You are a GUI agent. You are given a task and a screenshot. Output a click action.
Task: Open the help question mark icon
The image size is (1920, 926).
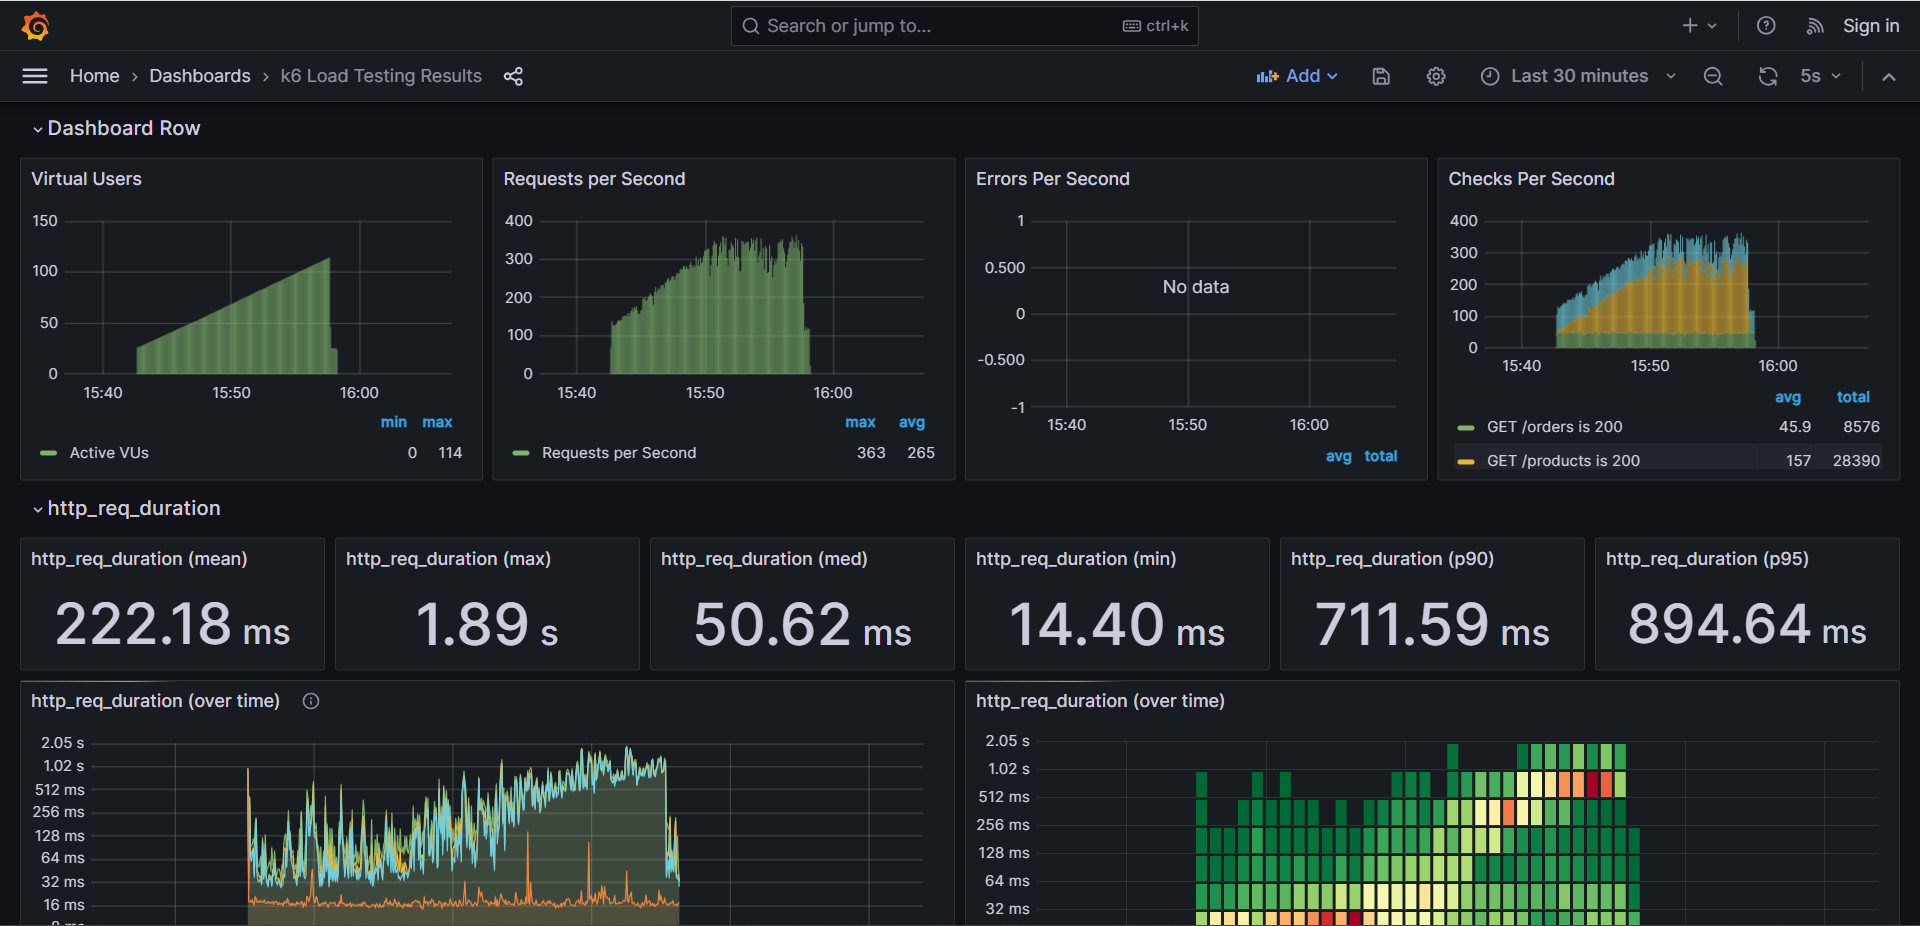click(1766, 26)
